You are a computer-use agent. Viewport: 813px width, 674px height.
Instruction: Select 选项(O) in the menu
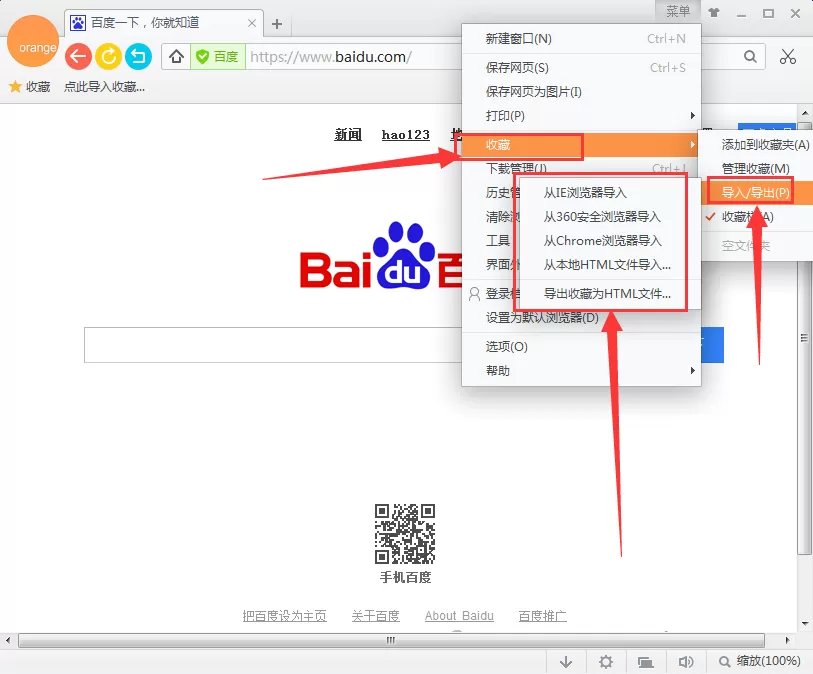click(581, 346)
